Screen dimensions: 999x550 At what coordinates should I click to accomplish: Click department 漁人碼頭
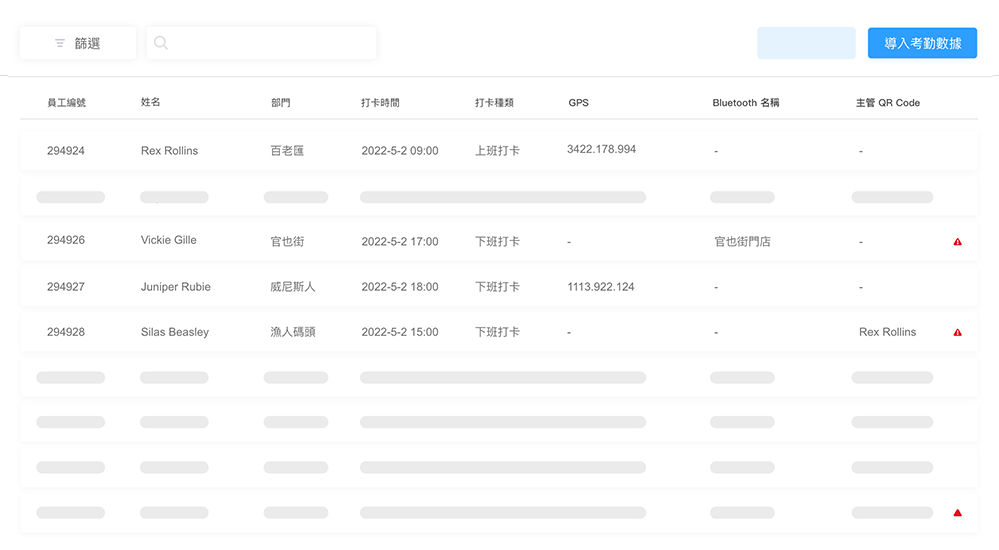(x=292, y=332)
